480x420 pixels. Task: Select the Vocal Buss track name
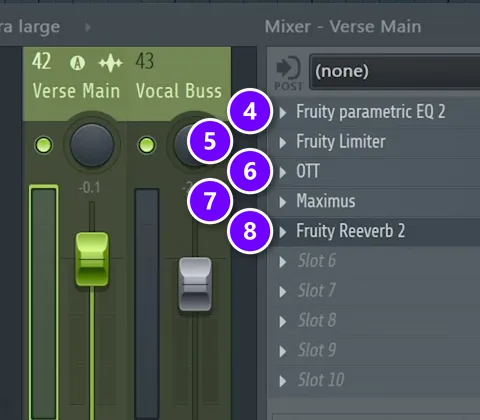click(x=179, y=91)
